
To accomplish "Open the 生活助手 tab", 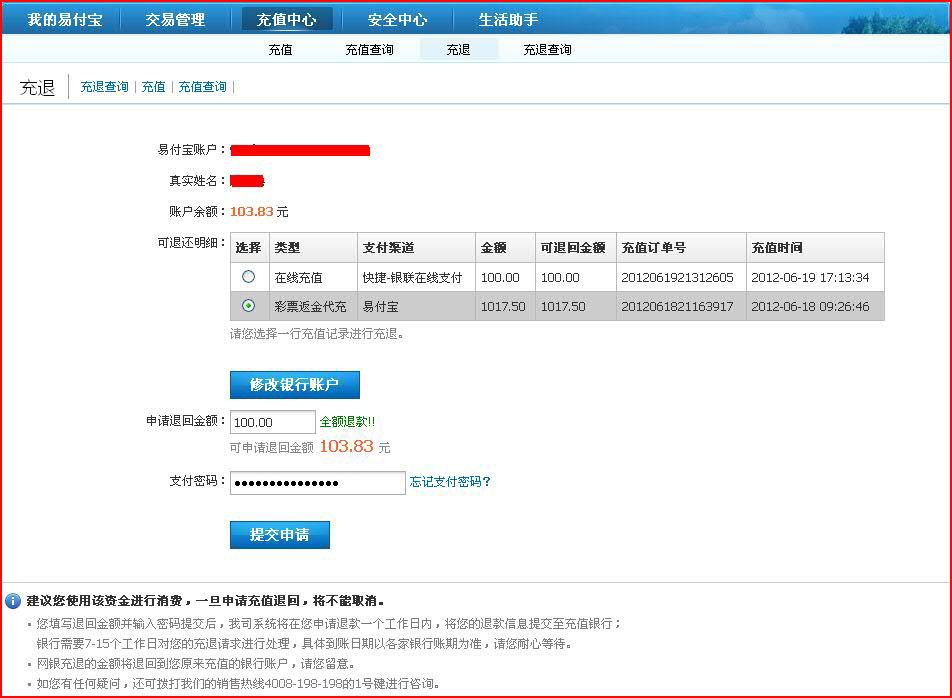I will [508, 19].
